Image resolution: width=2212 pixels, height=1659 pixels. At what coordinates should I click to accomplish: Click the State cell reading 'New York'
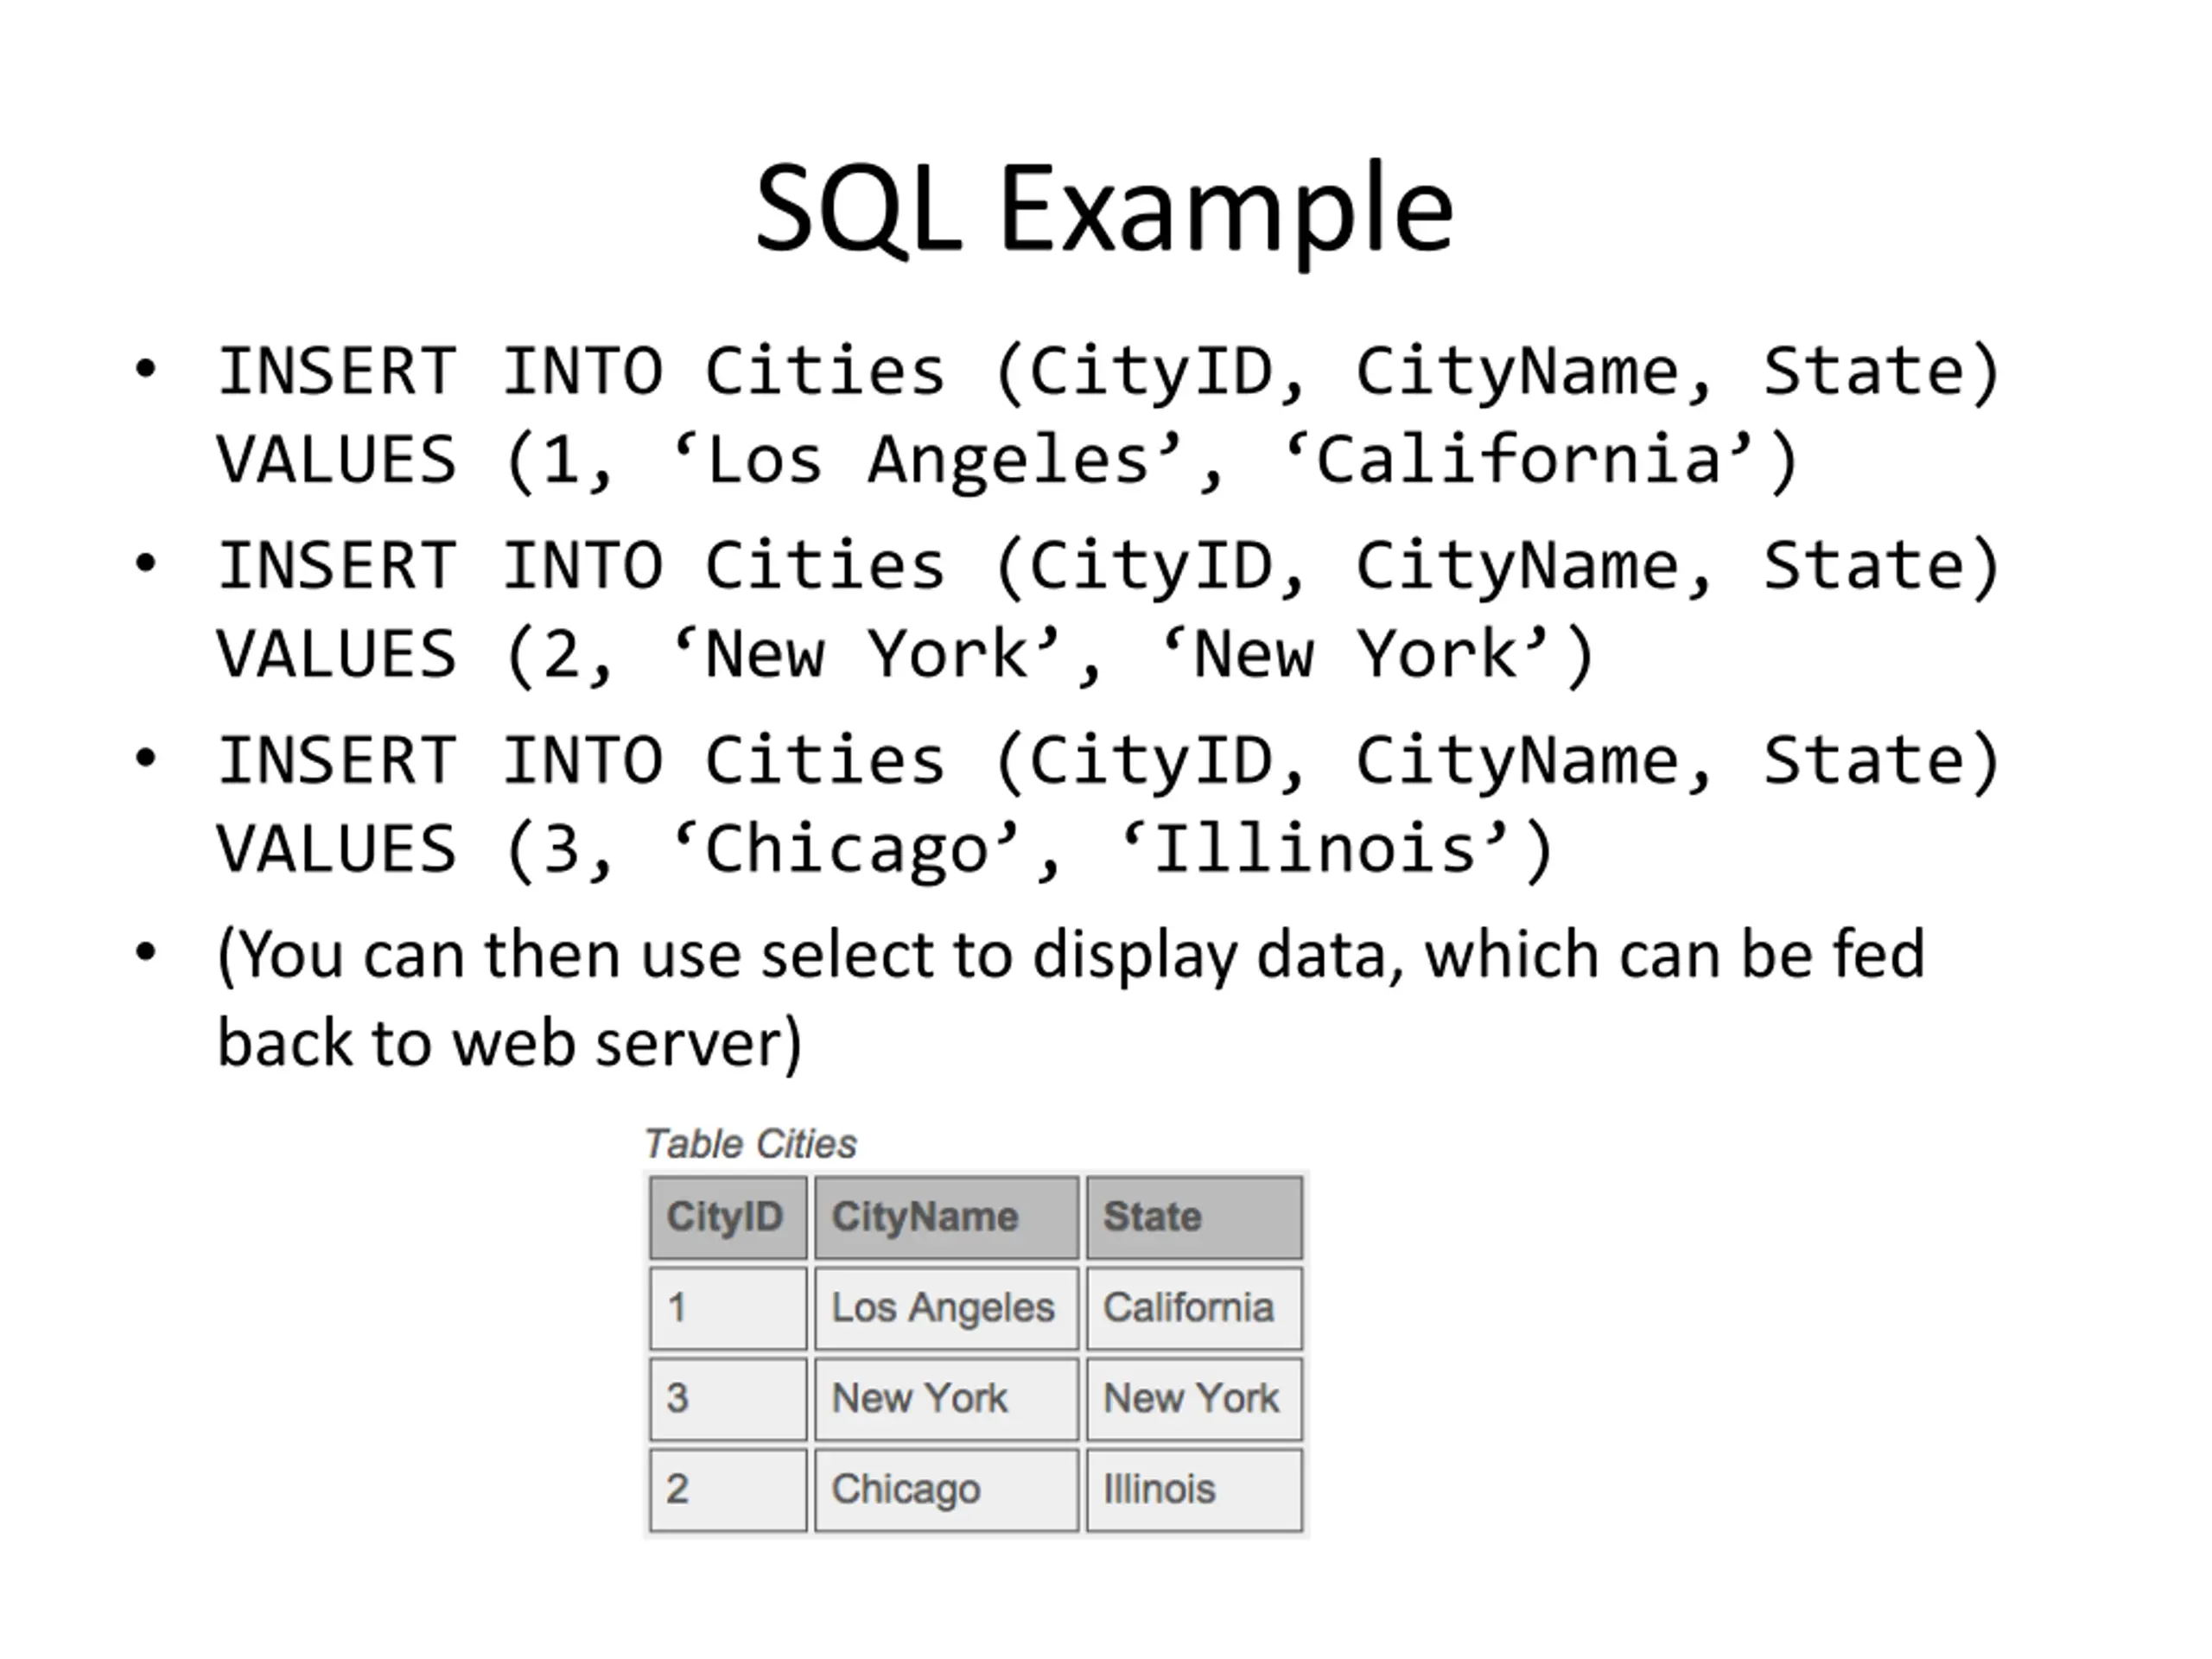point(1194,1399)
